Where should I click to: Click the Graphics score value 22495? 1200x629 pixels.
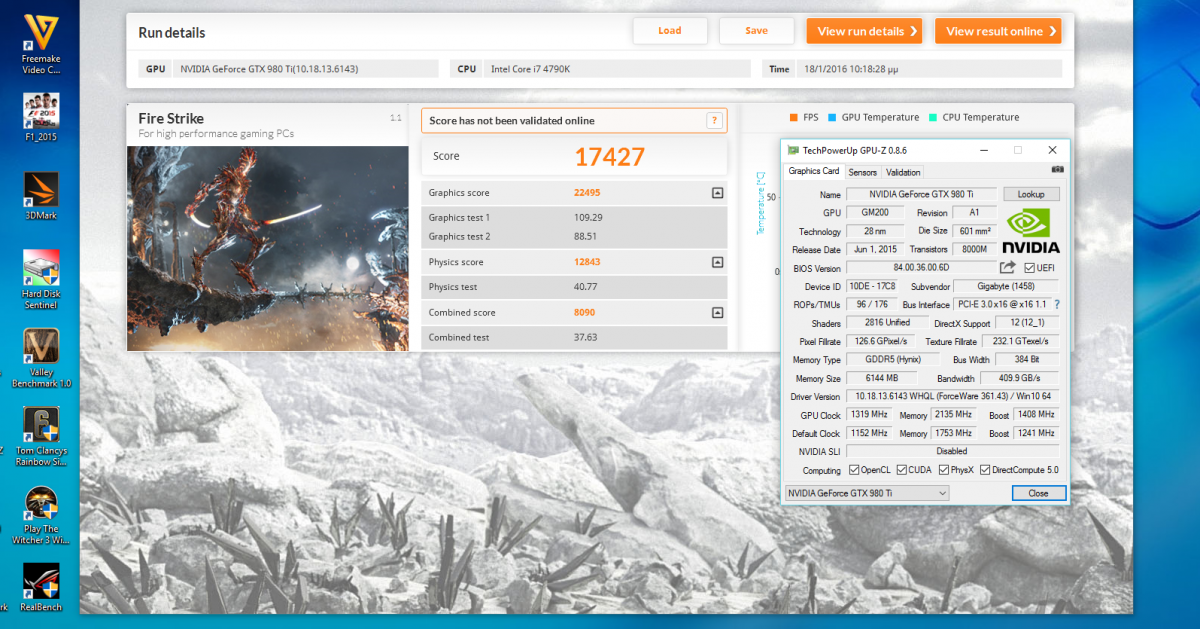tap(587, 193)
